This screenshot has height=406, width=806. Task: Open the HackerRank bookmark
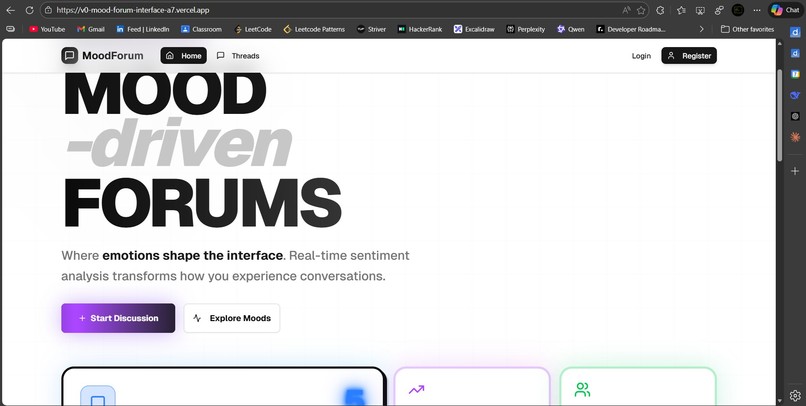(419, 29)
